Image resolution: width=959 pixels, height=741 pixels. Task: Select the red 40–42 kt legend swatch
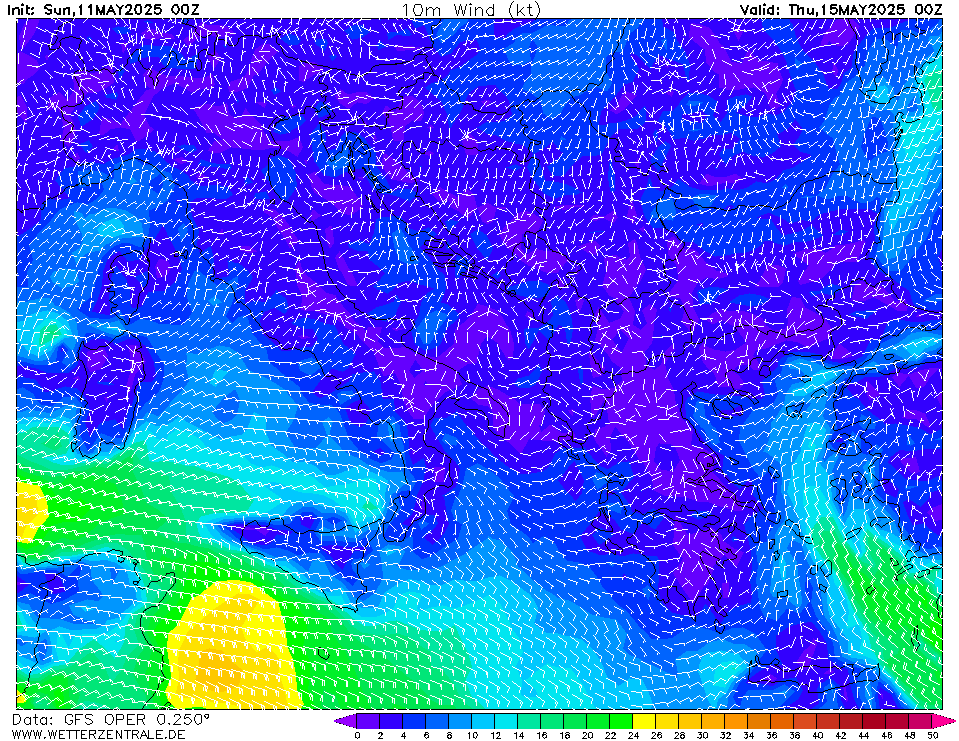829,721
